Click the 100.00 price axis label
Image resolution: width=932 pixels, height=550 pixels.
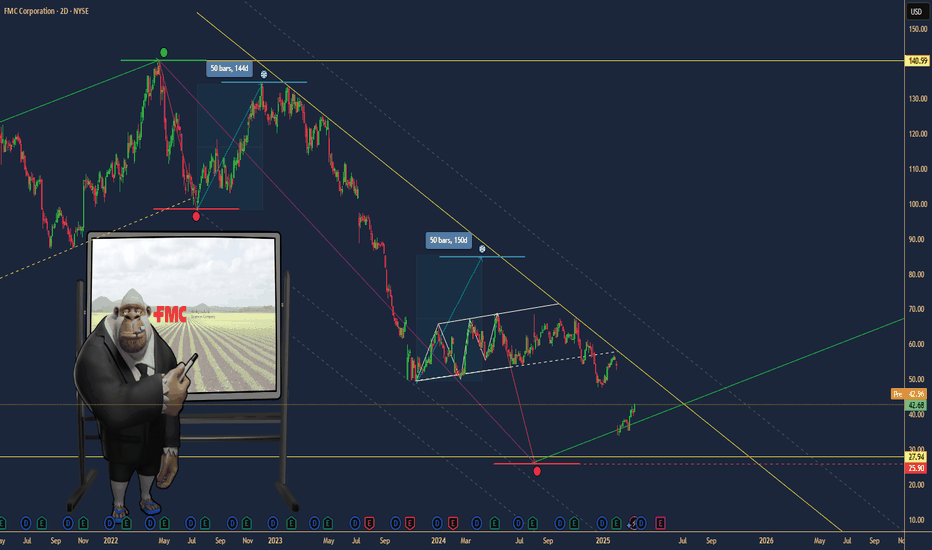[x=918, y=204]
